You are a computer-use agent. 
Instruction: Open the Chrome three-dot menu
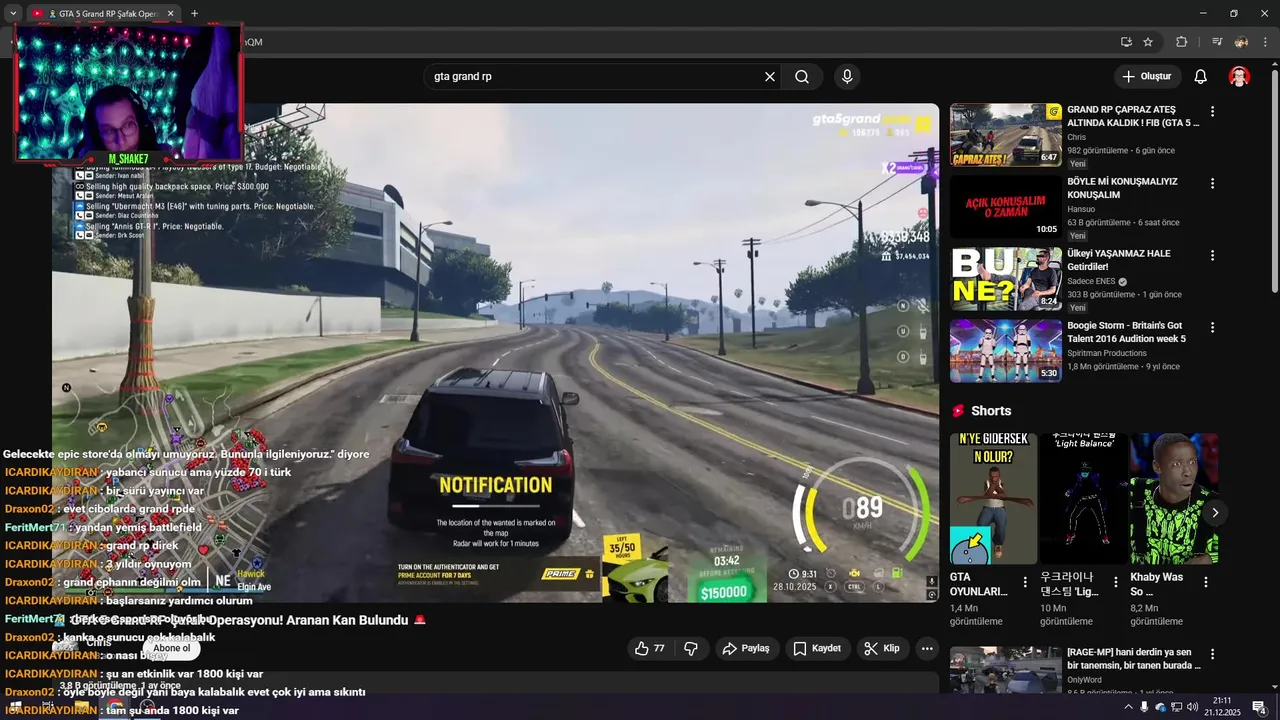tap(1265, 42)
